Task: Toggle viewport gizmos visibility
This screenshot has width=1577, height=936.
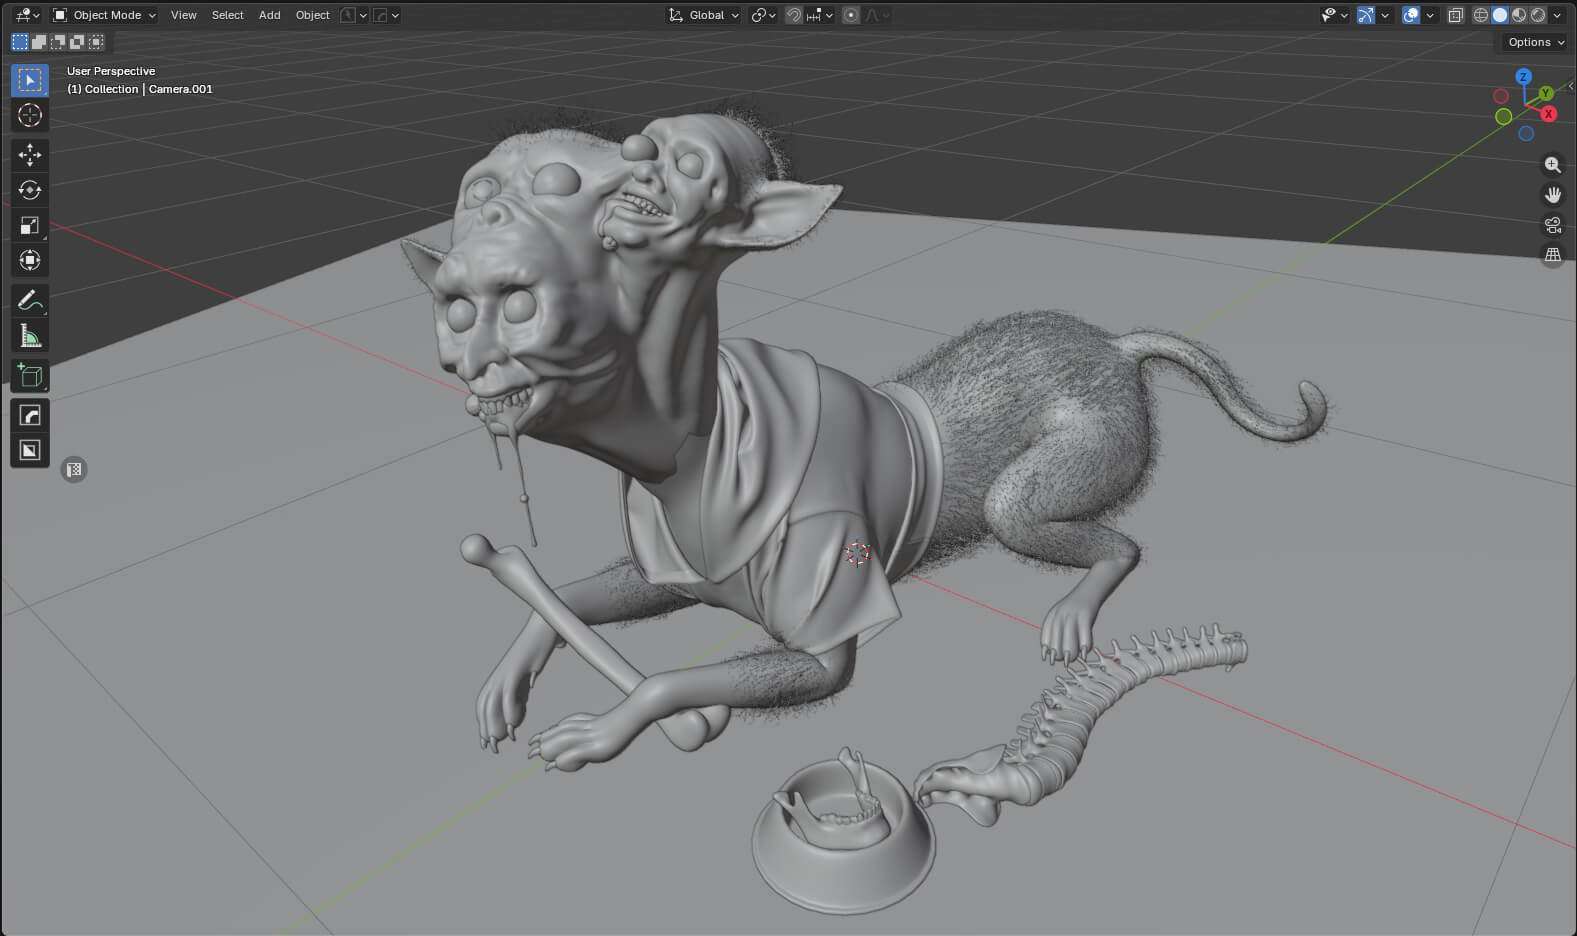Action: pos(1366,15)
